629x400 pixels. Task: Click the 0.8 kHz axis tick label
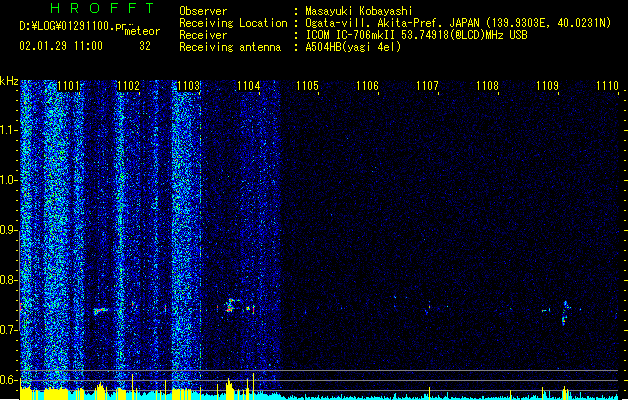[x=8, y=280]
